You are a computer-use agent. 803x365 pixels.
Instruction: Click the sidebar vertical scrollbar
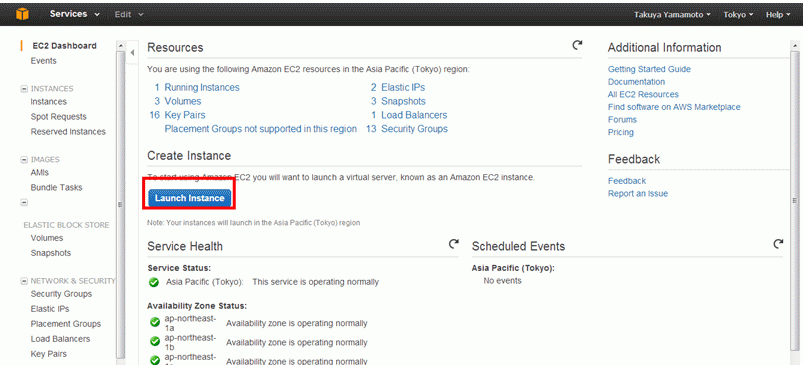[x=121, y=202]
